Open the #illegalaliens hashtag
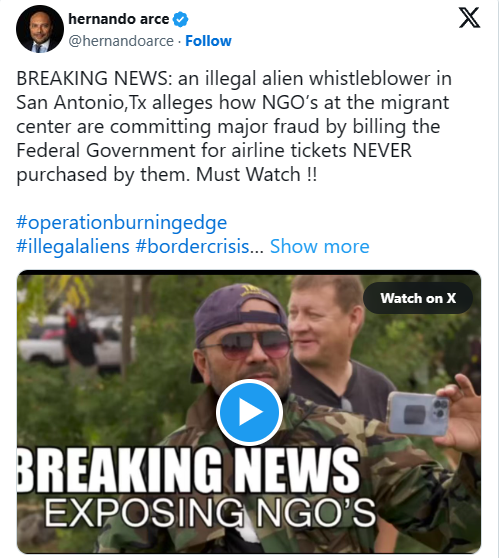 click(73, 246)
